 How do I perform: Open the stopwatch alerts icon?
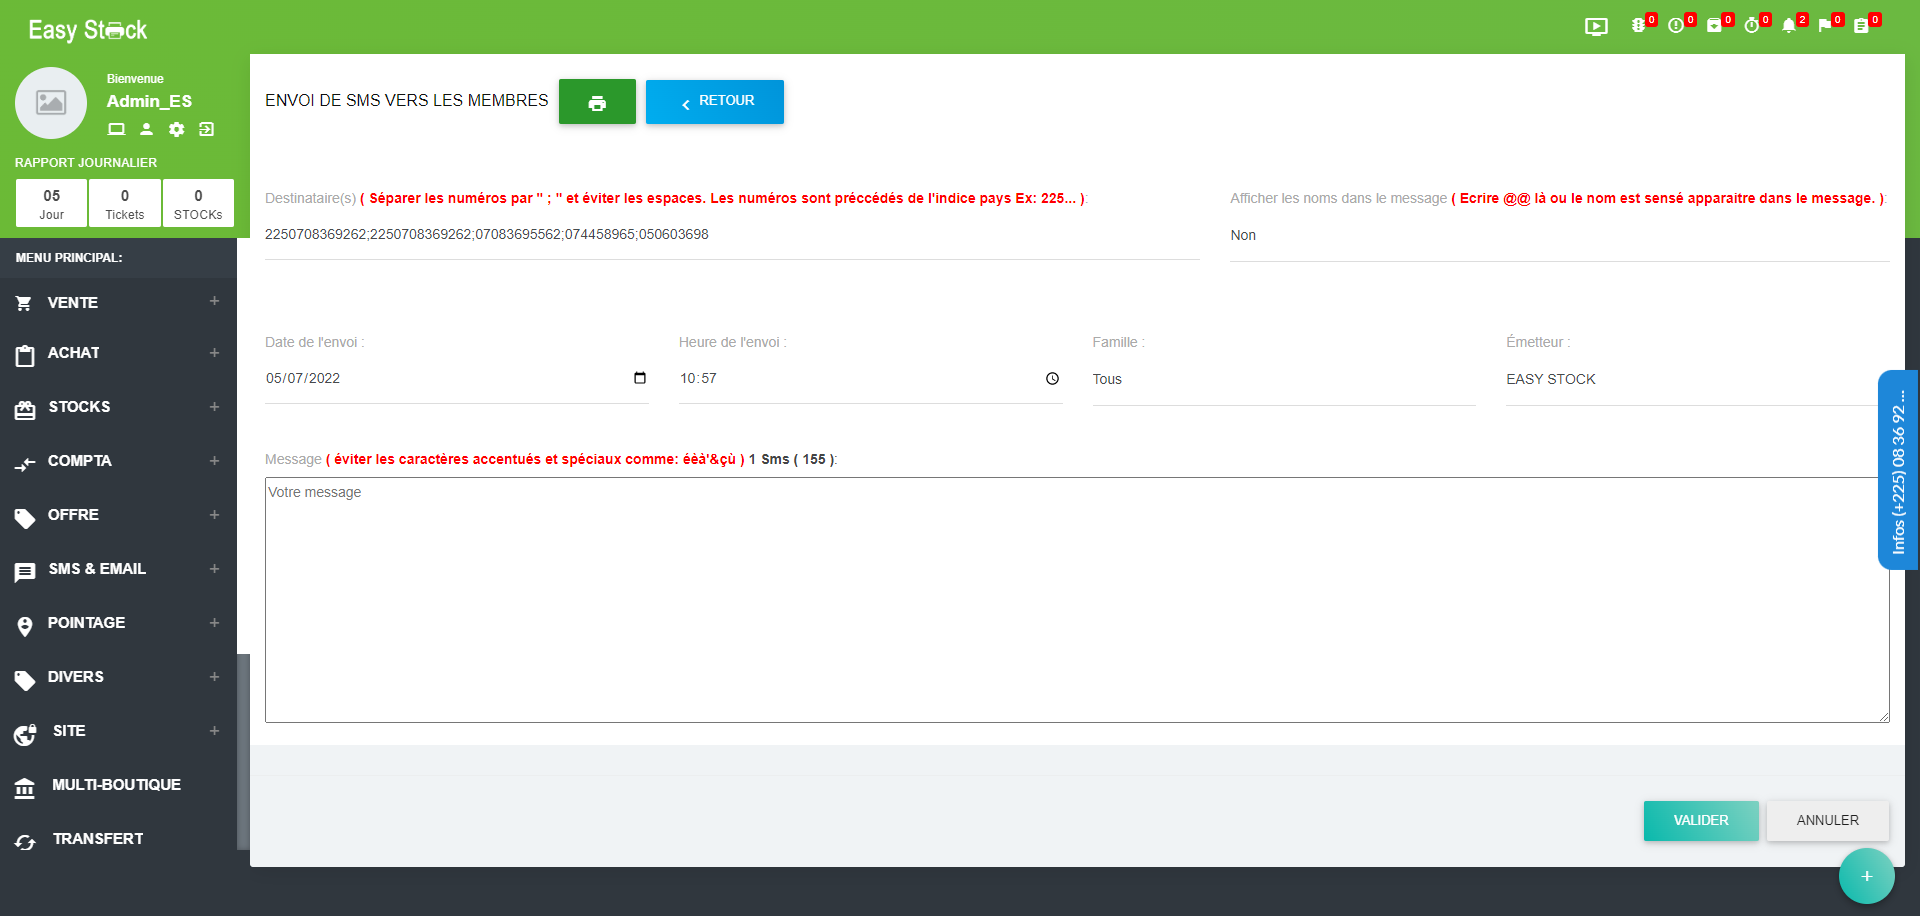[1752, 26]
